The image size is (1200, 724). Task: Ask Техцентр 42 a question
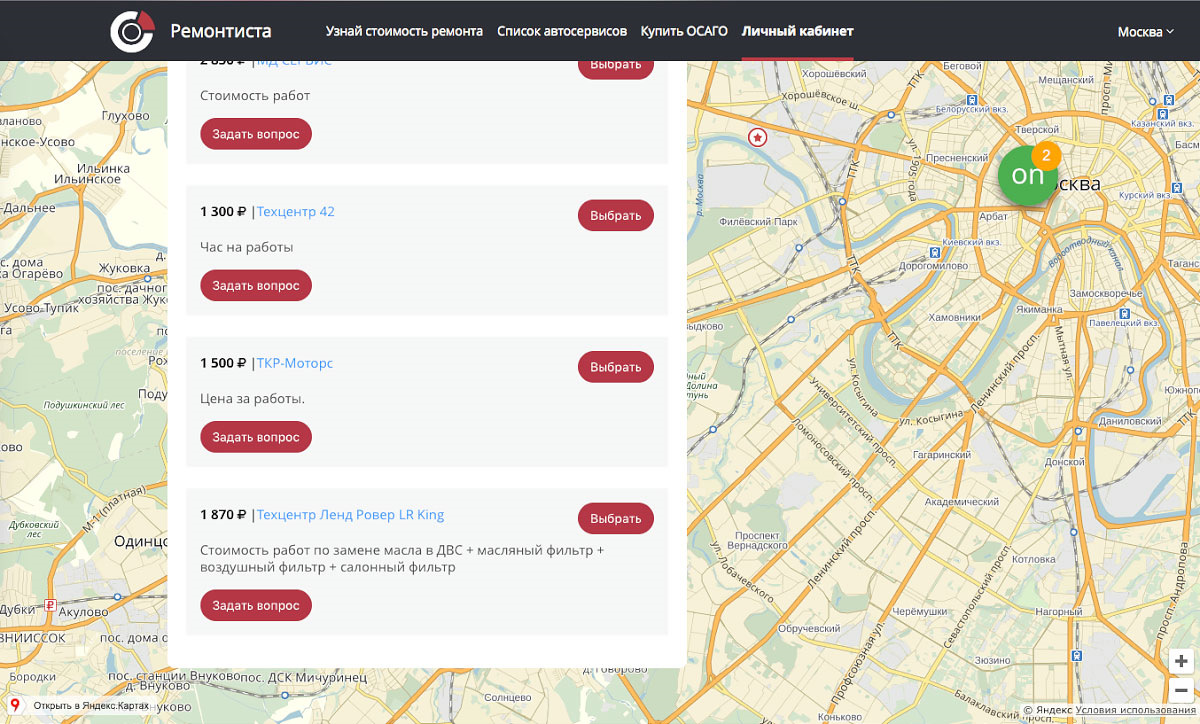(256, 285)
